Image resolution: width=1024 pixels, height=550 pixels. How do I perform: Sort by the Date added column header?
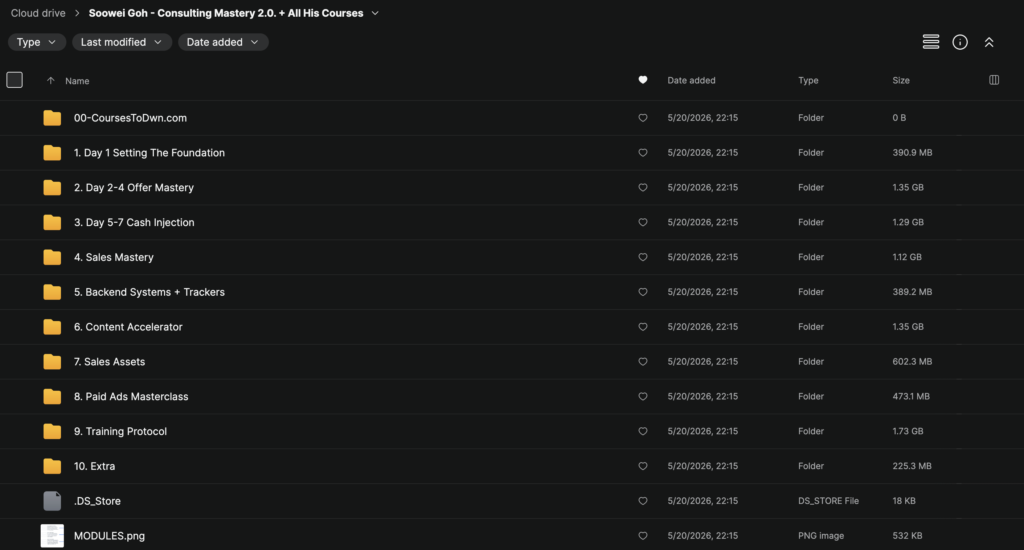(x=691, y=80)
